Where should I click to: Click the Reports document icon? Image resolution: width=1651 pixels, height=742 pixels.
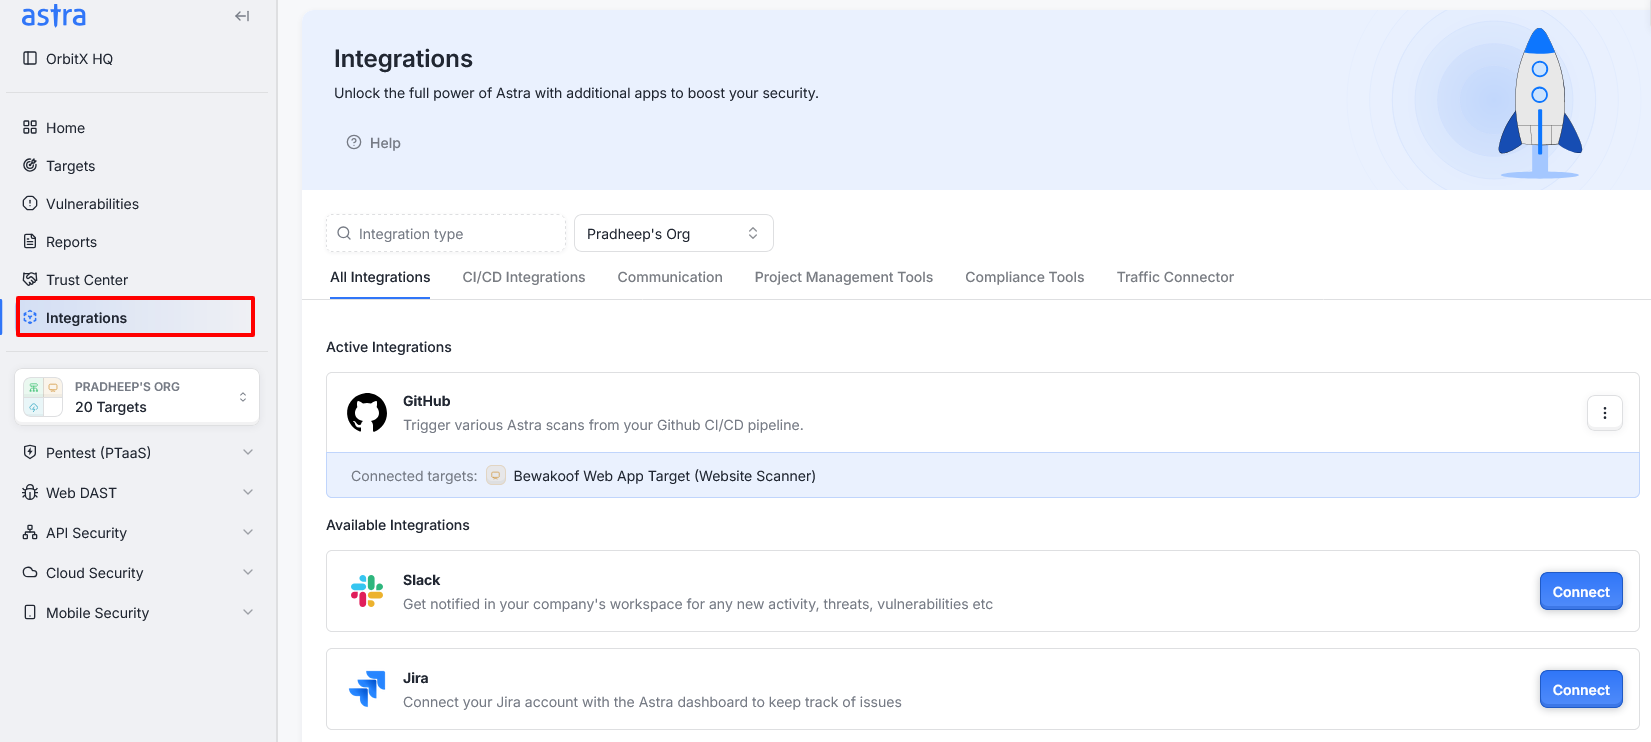click(x=30, y=241)
